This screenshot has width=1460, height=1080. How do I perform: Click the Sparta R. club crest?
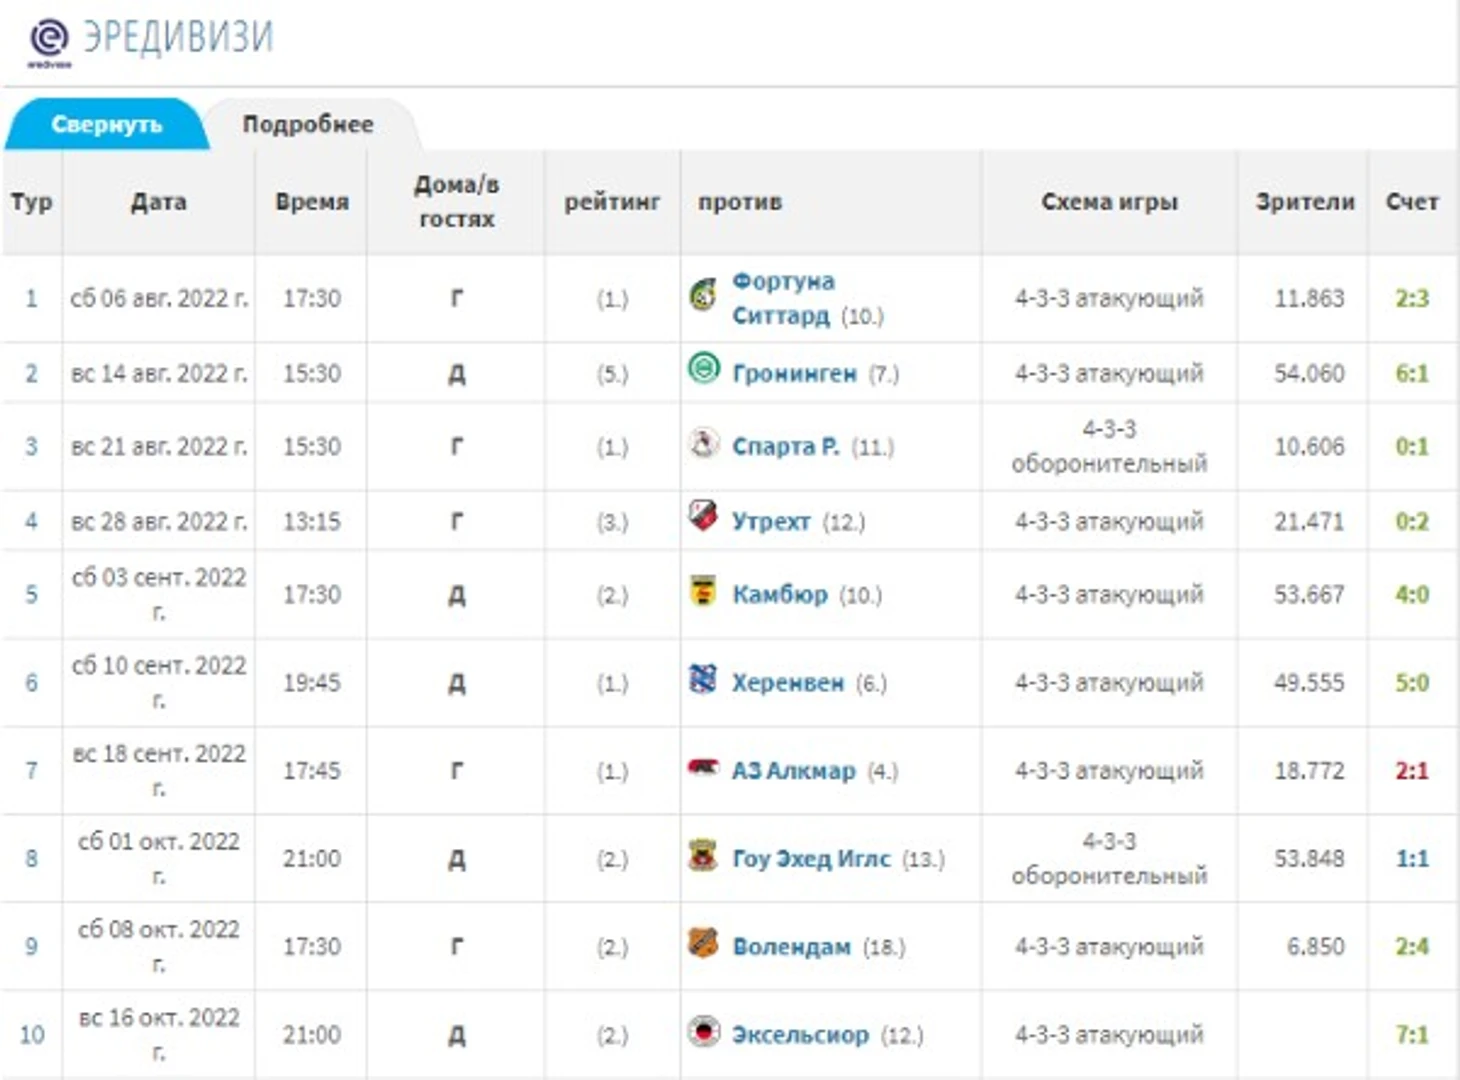coord(704,443)
